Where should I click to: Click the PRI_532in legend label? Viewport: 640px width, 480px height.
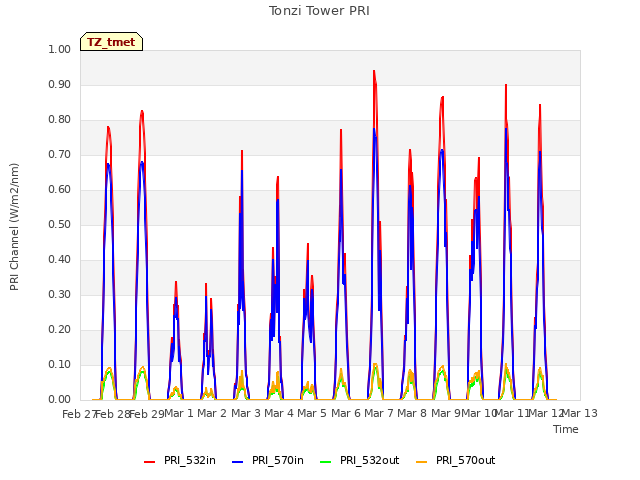[190, 460]
